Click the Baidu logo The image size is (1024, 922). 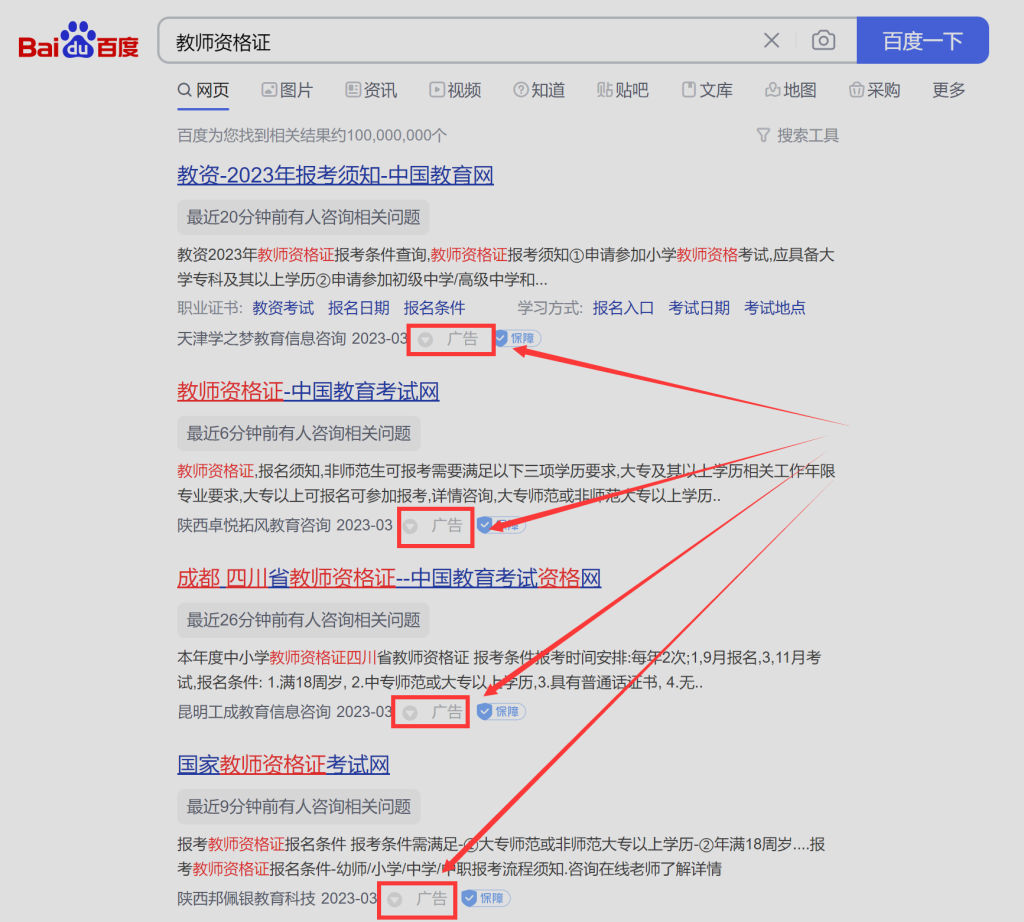[78, 41]
